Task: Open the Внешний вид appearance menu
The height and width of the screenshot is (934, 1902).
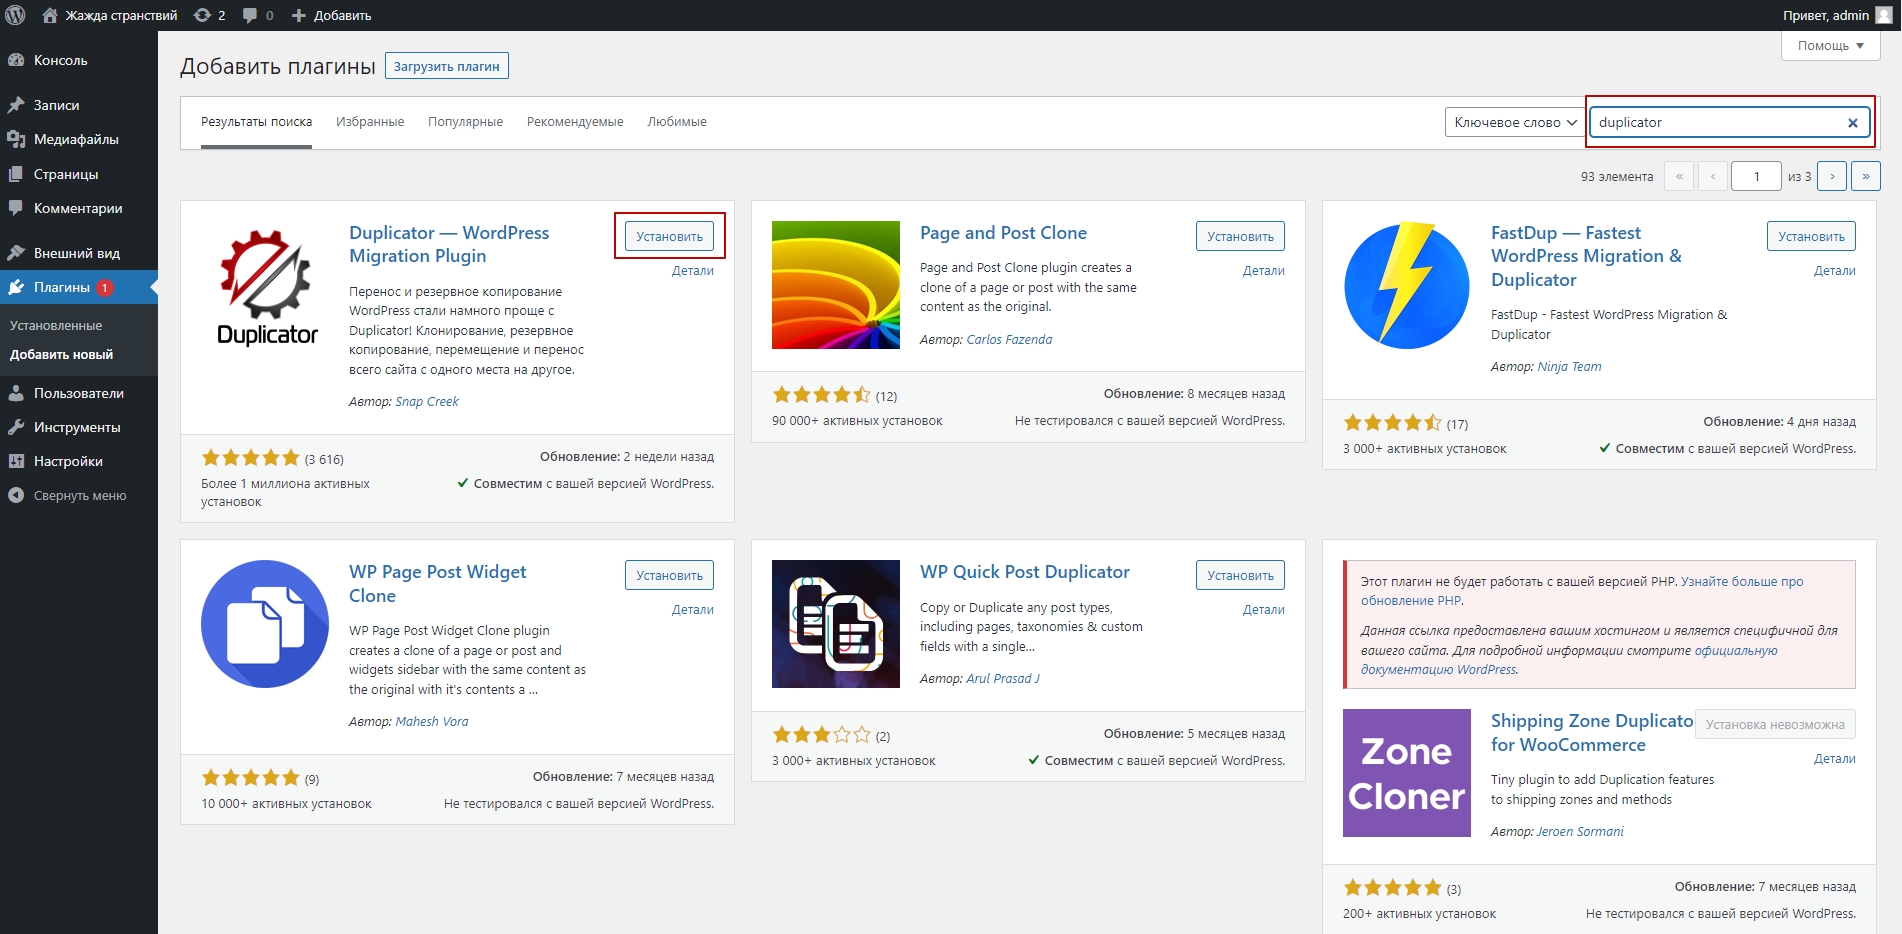Action: point(79,253)
